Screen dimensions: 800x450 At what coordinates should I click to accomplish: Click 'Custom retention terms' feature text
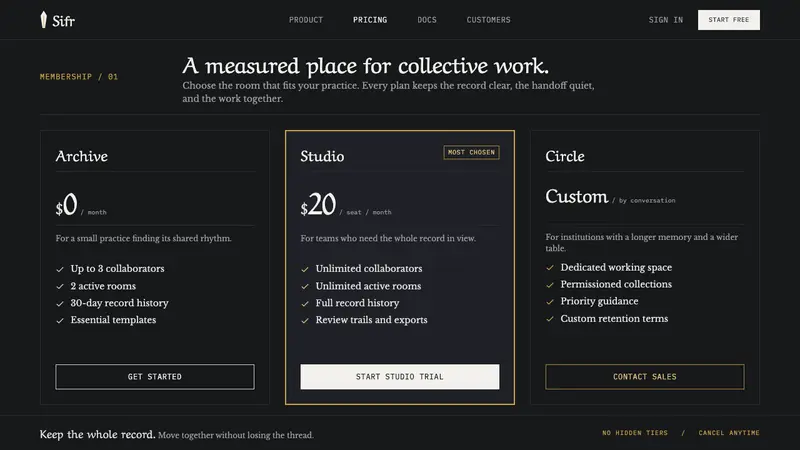(x=614, y=318)
